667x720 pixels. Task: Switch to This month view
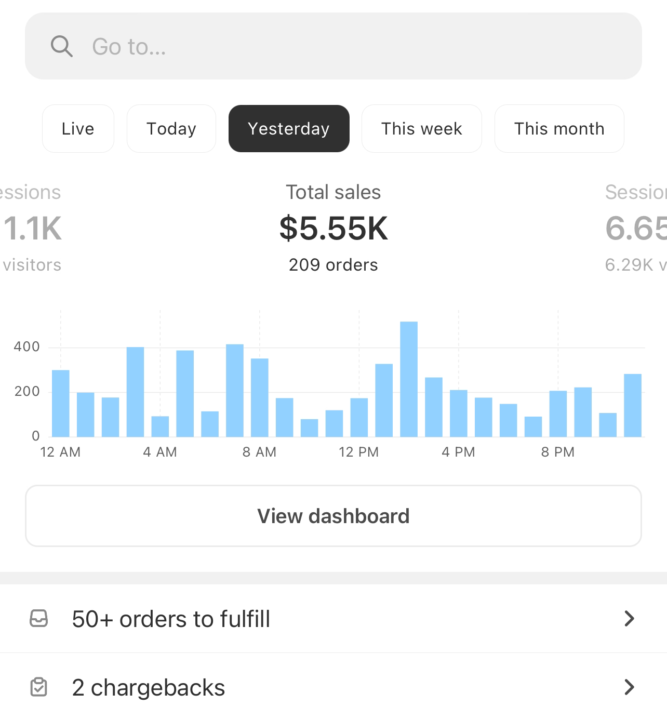click(559, 129)
